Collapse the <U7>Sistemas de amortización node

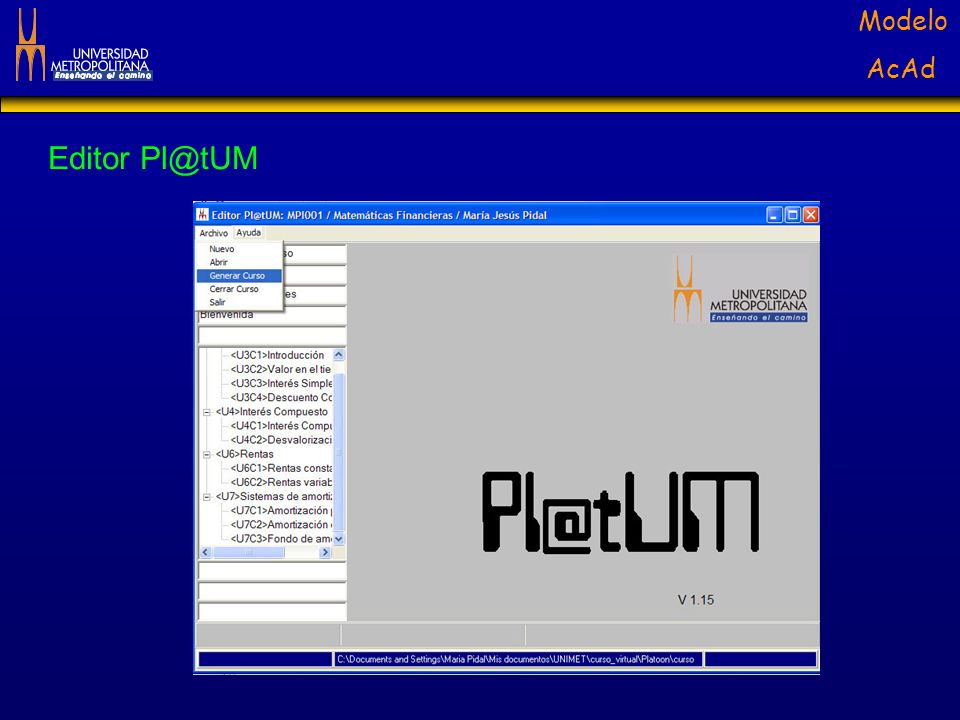coord(207,497)
